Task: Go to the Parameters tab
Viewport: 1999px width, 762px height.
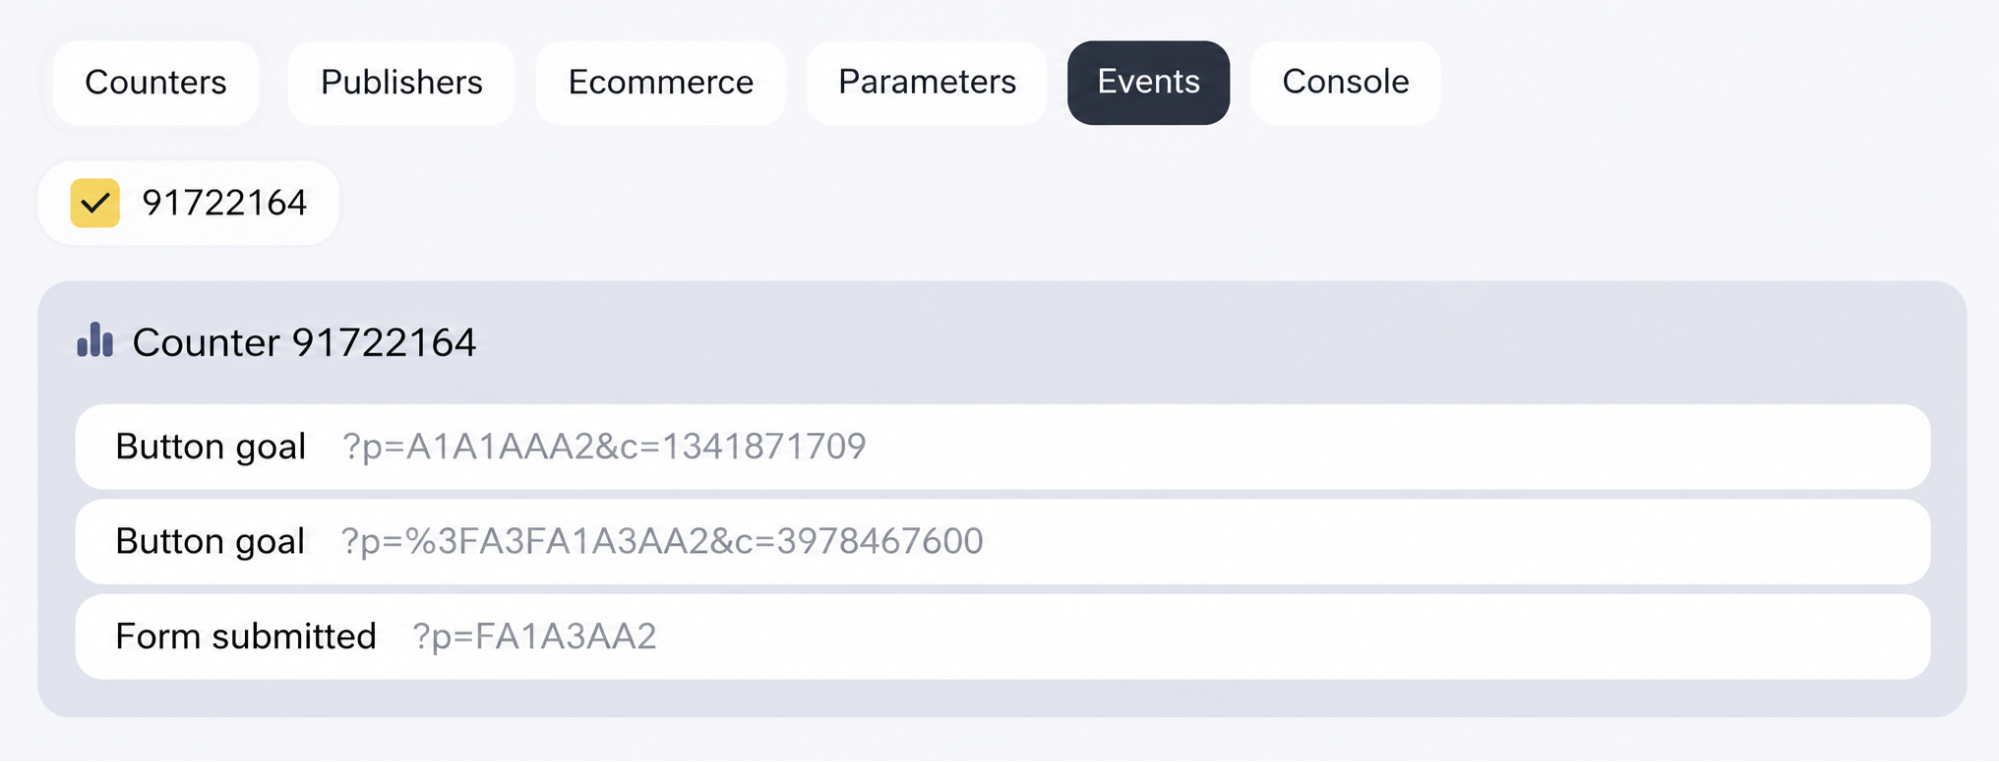Action: (927, 82)
